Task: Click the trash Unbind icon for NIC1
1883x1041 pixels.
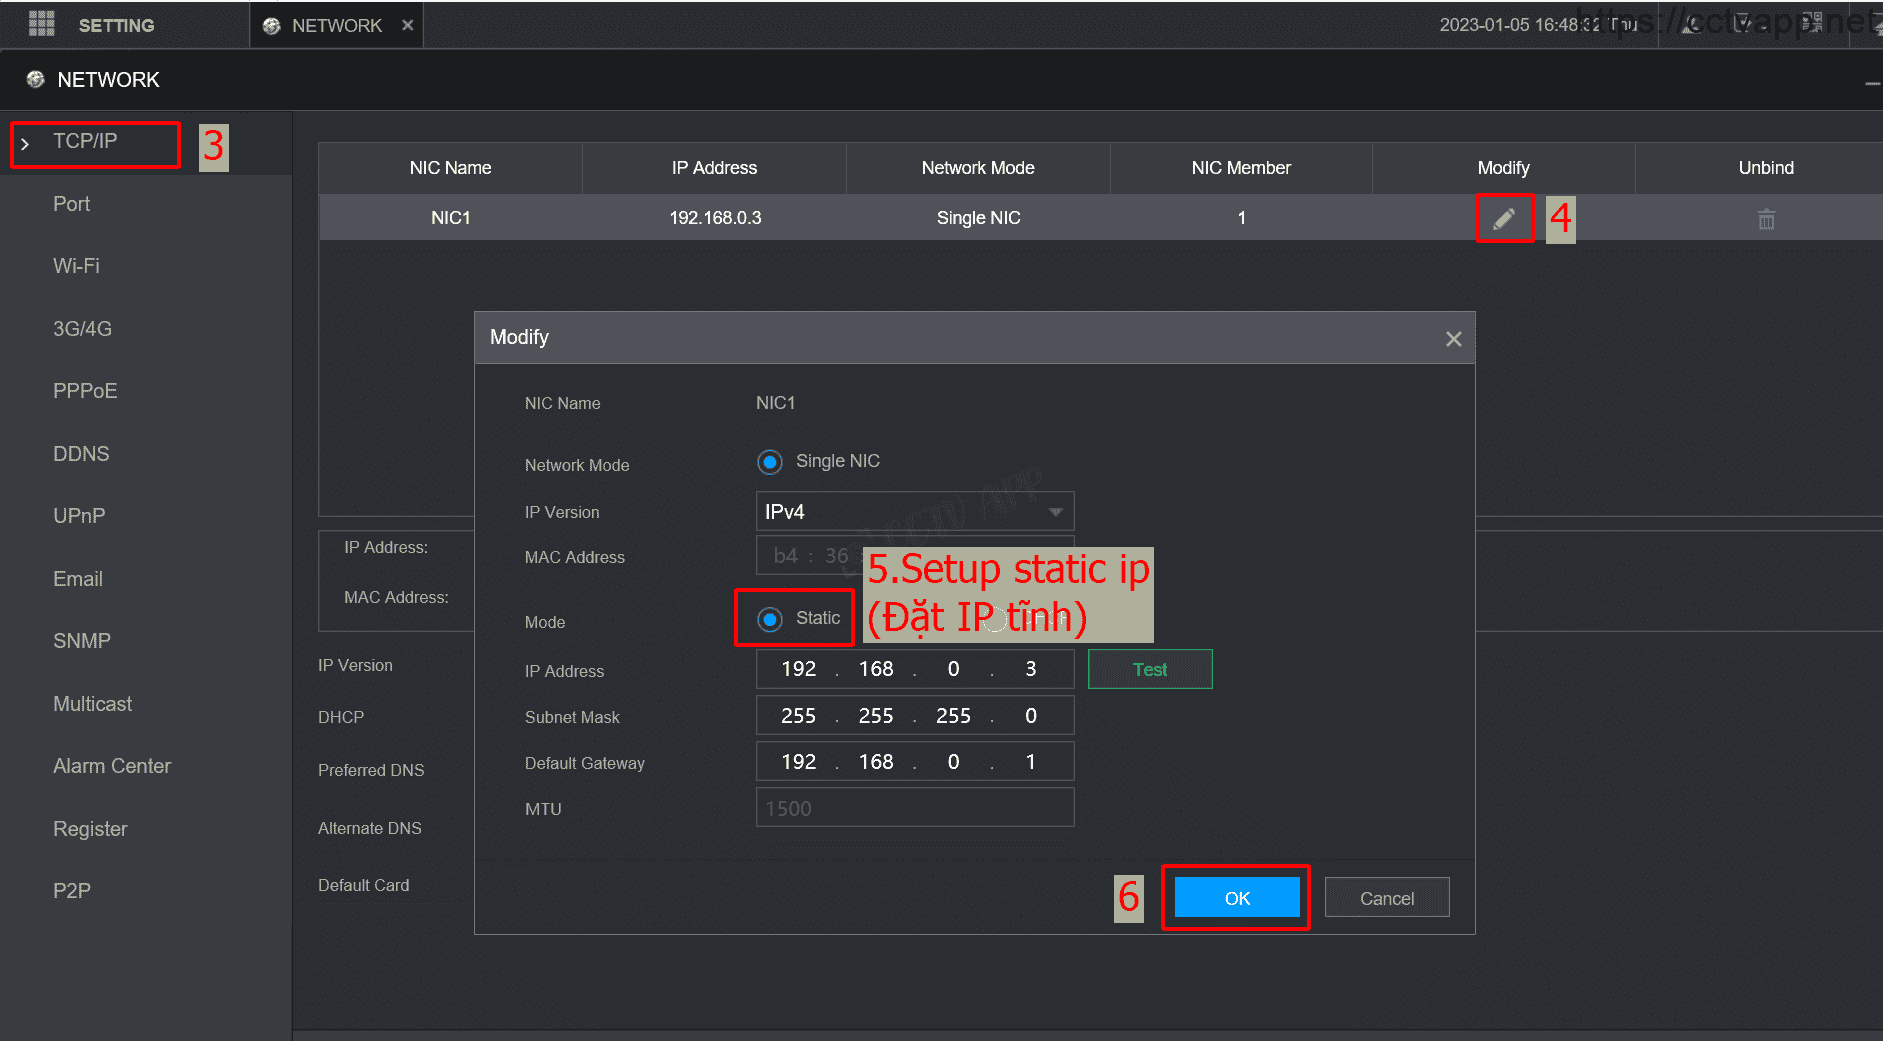Action: coord(1766,219)
